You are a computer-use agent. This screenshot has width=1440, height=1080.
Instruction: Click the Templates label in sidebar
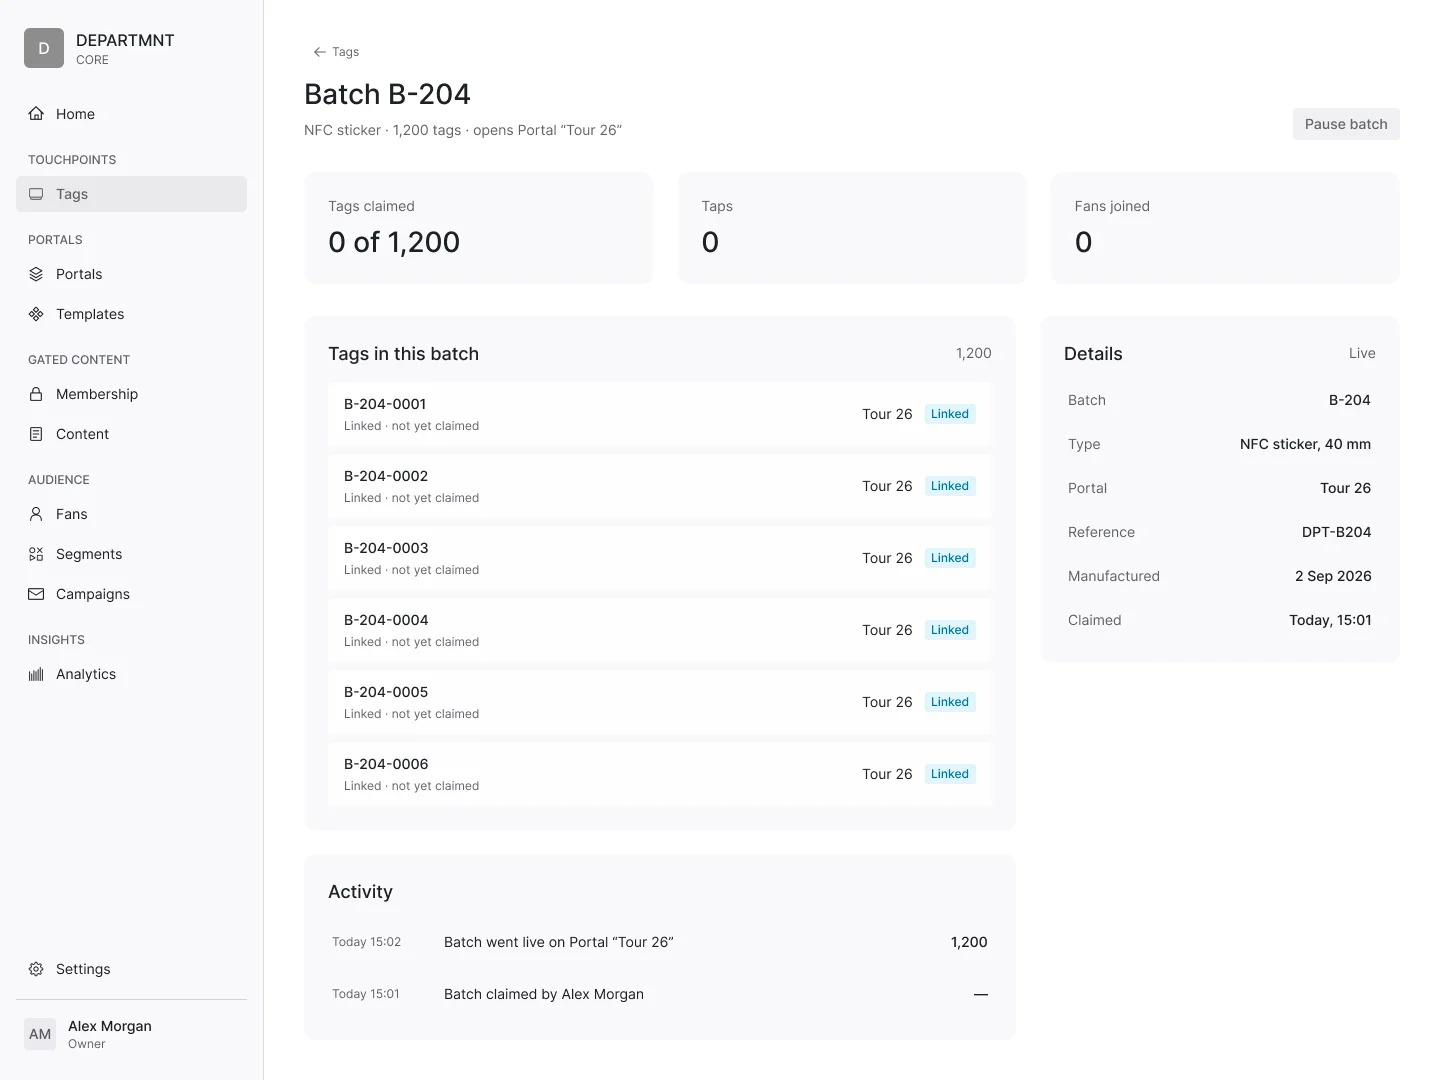pos(90,314)
